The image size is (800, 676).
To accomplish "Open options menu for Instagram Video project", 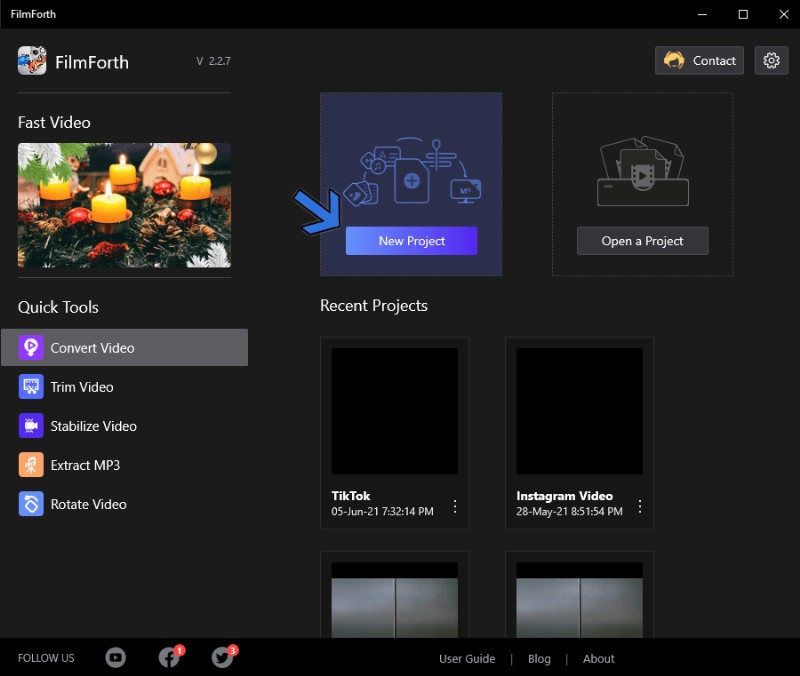I will pyautogui.click(x=640, y=506).
